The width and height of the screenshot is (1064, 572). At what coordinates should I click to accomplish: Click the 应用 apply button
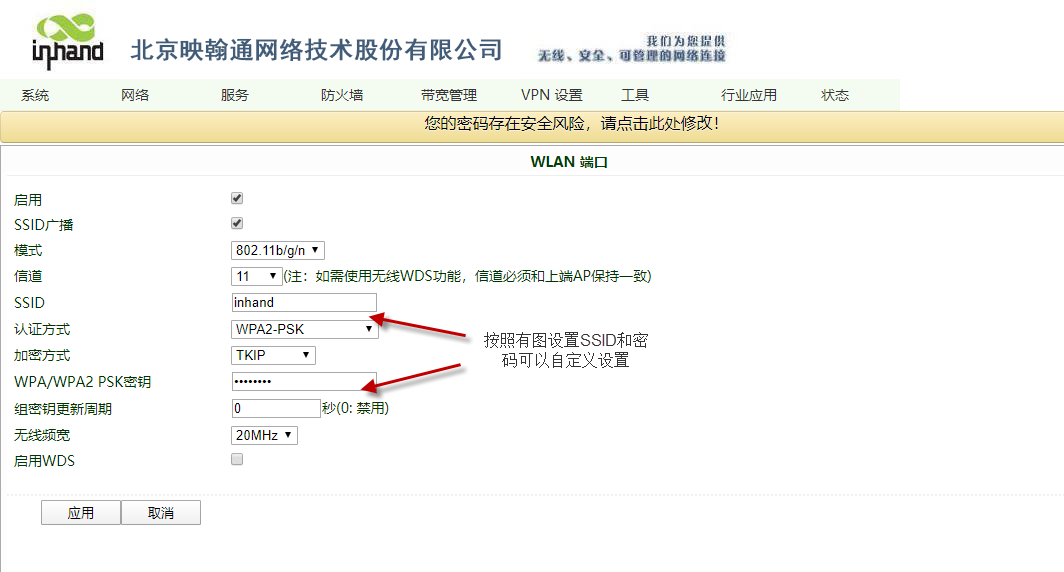coord(81,513)
